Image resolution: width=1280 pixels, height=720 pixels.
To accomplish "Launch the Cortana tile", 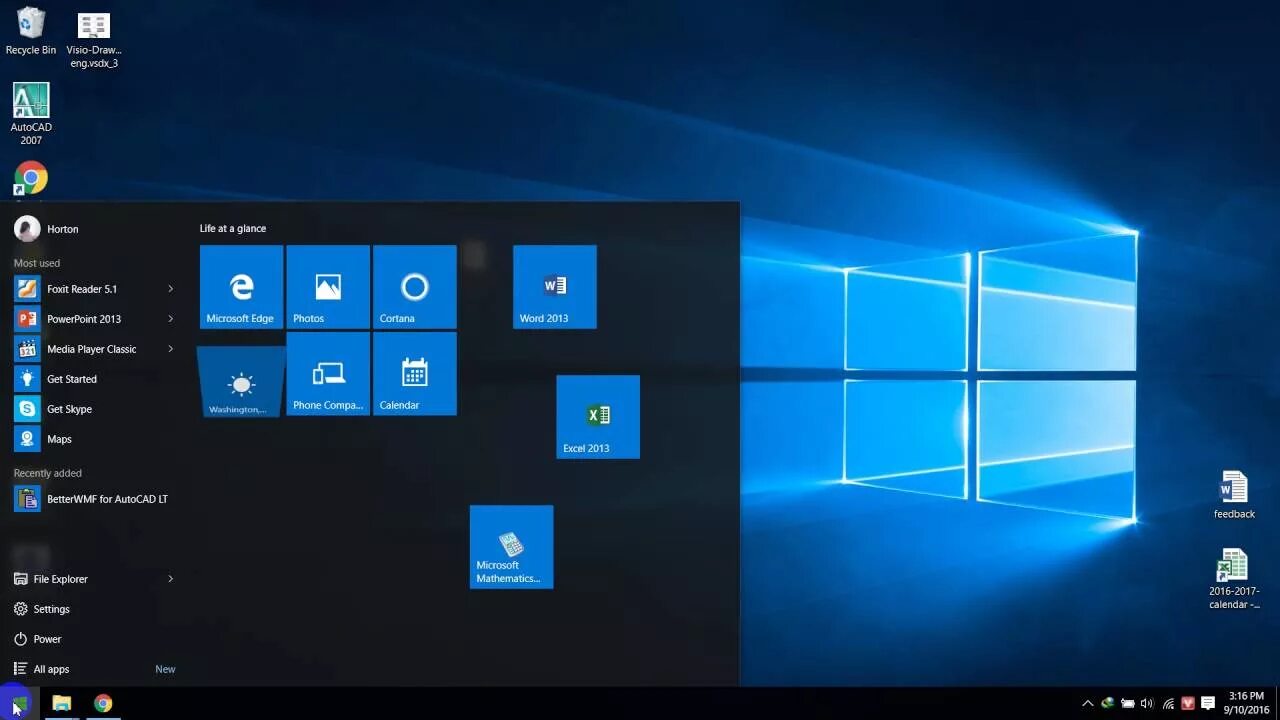I will click(415, 287).
